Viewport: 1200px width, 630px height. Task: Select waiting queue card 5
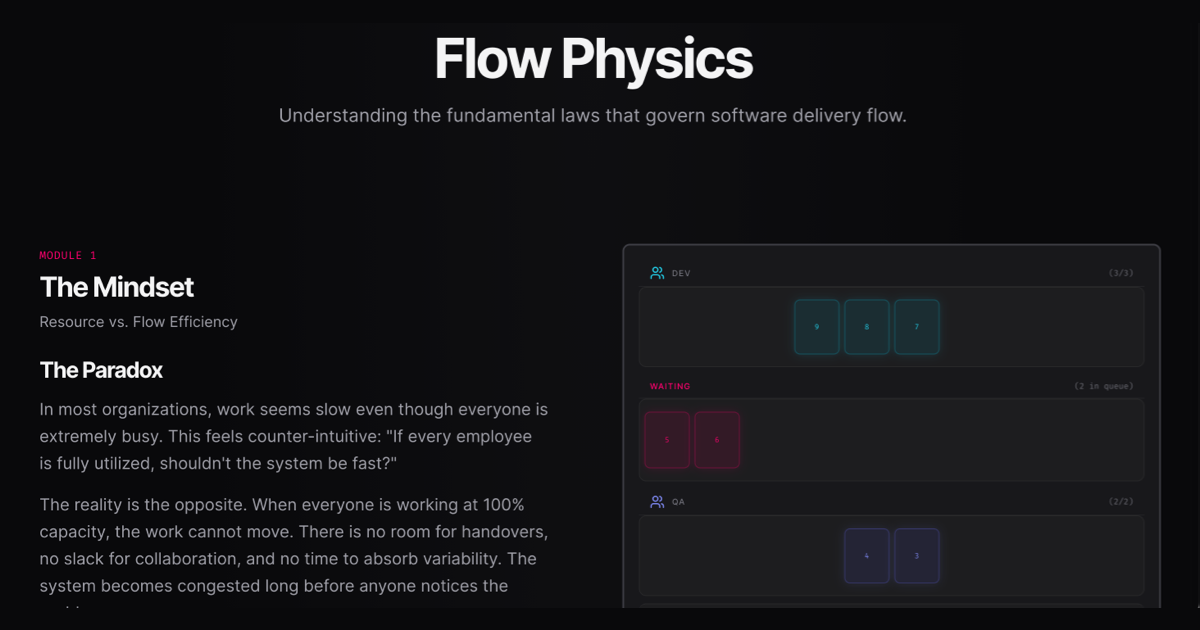click(x=667, y=440)
